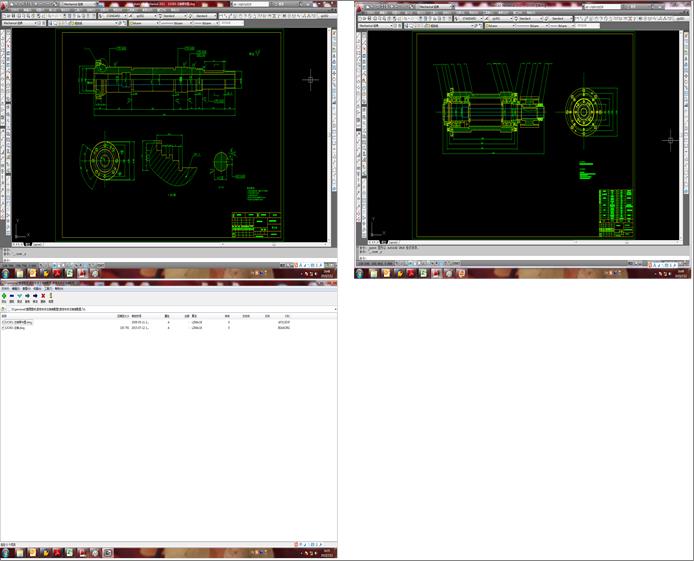Viewport: 694px width, 561px height.
Task: Open Layer Properties Manager in the left AutoCAD window
Action: 50,23
